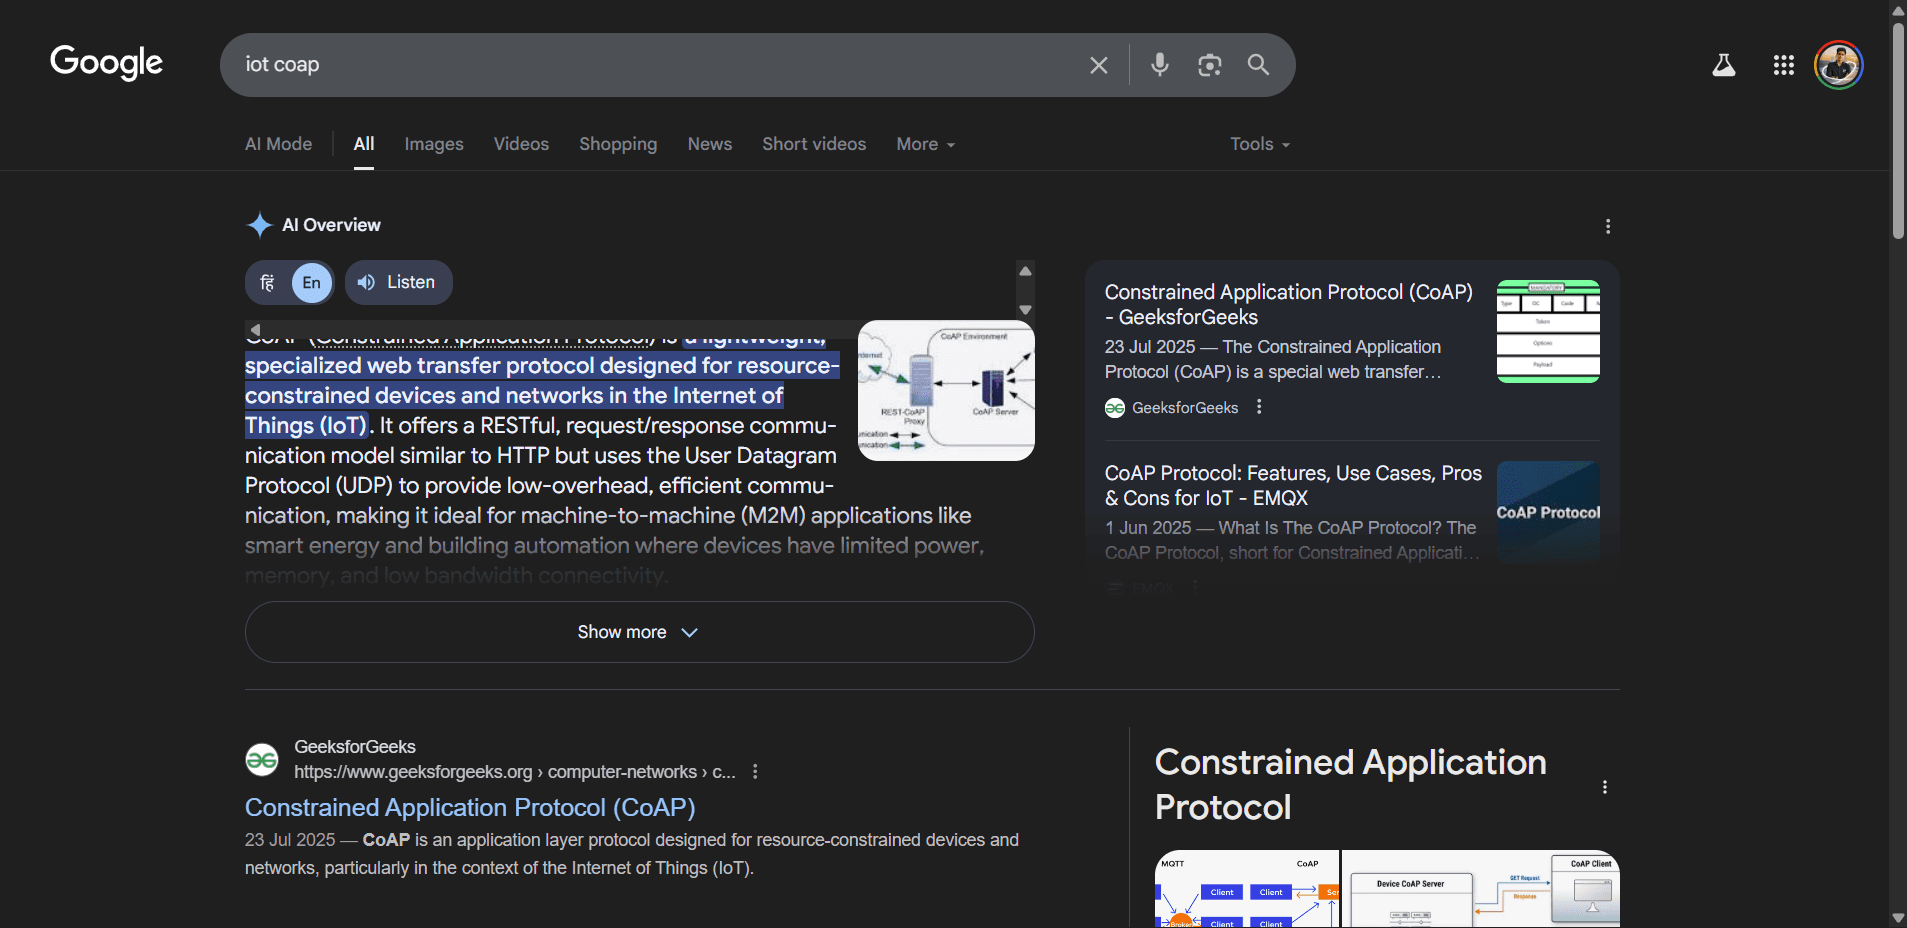1907x928 pixels.
Task: Click the AI Overview sparkle icon
Action: click(259, 225)
